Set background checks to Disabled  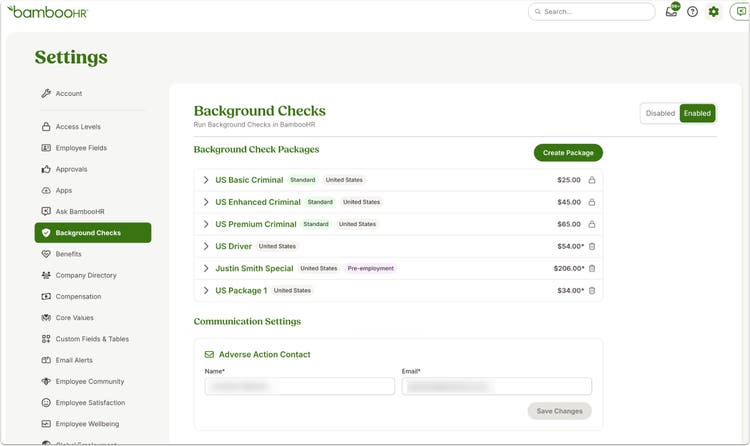point(660,113)
